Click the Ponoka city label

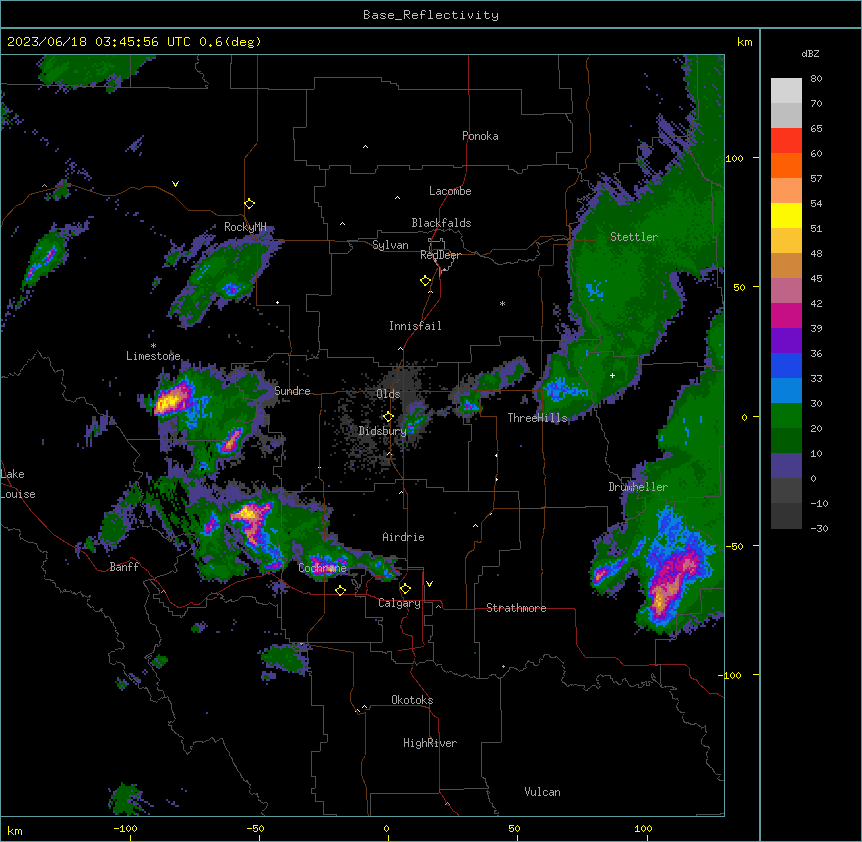pyautogui.click(x=480, y=136)
